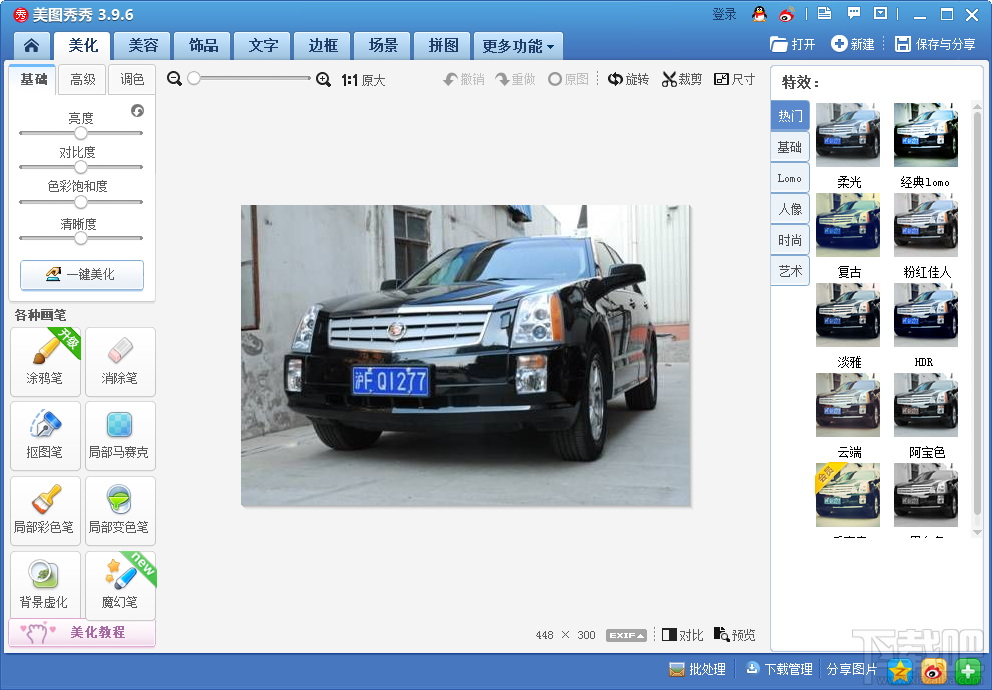Toggle 原图 original image view

tap(568, 79)
